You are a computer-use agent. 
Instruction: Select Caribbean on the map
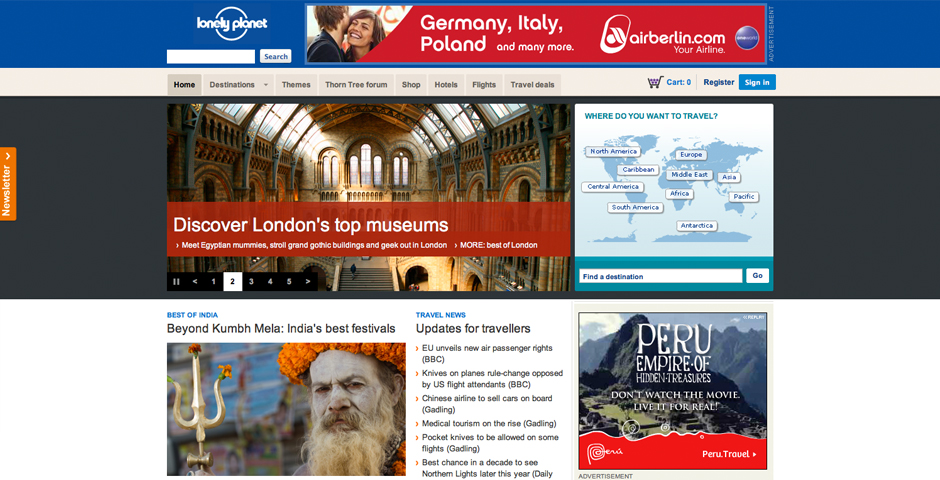coord(638,170)
